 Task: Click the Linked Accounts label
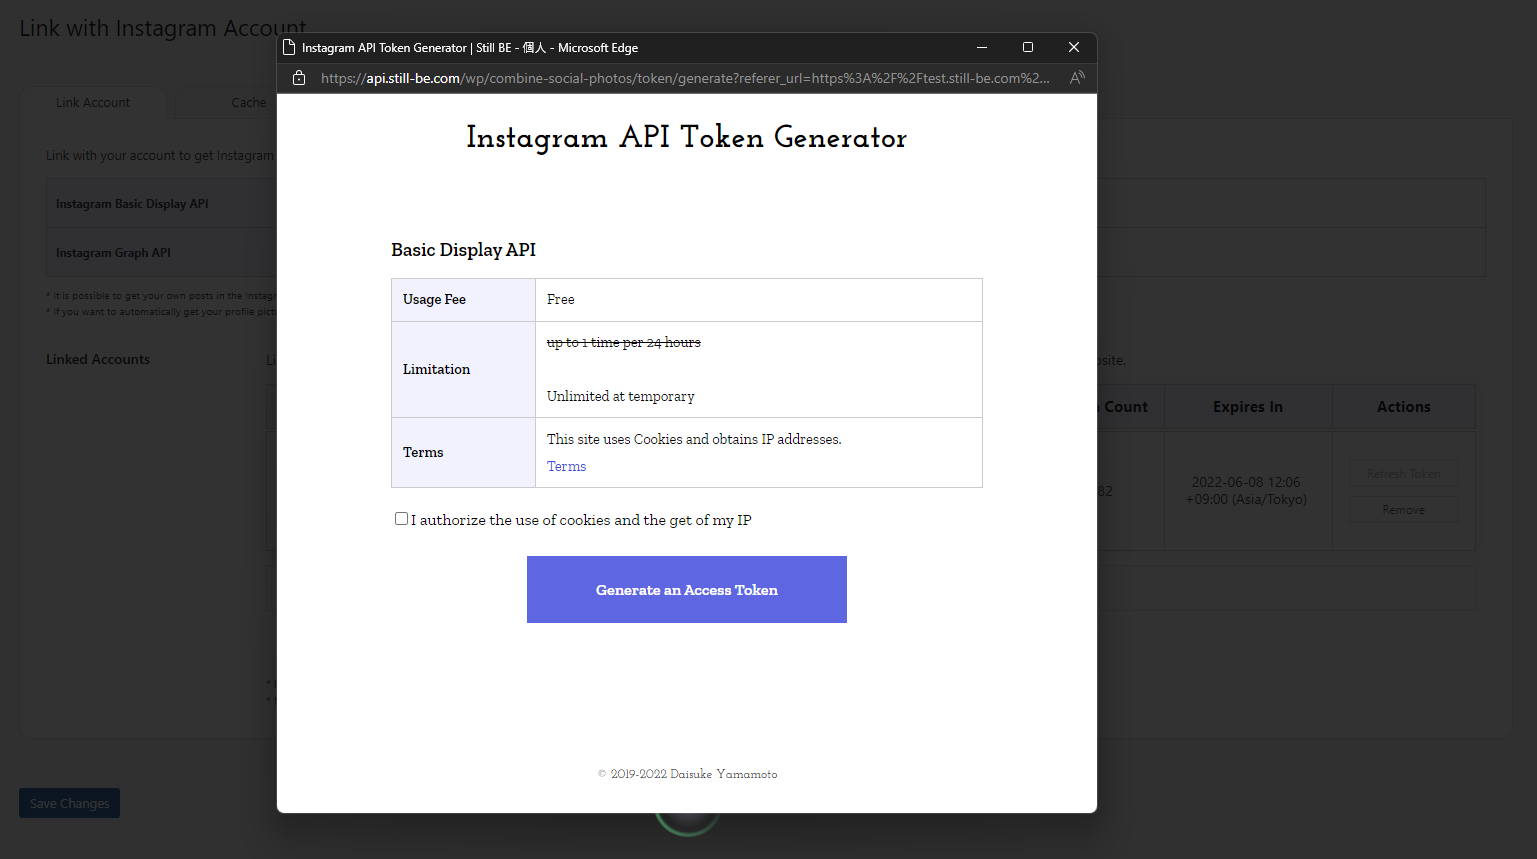pyautogui.click(x=98, y=359)
